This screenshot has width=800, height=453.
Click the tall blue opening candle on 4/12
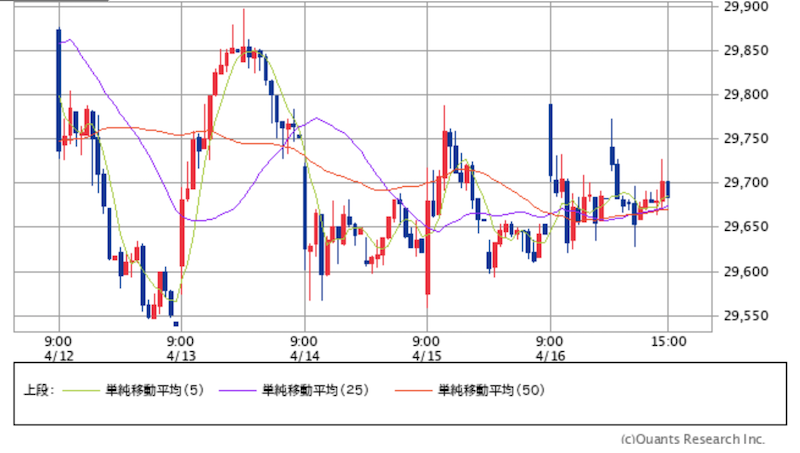pos(59,90)
